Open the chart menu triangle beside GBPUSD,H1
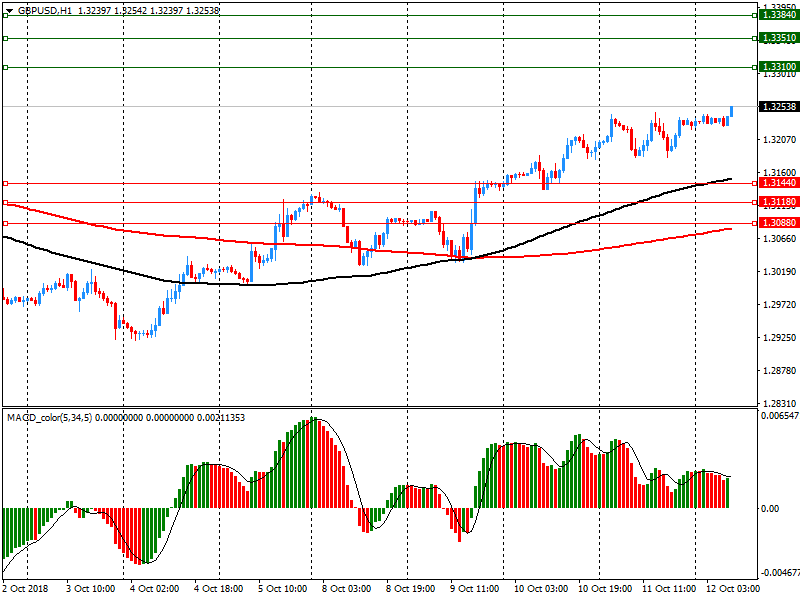Image resolution: width=800 pixels, height=600 pixels. tap(8, 9)
